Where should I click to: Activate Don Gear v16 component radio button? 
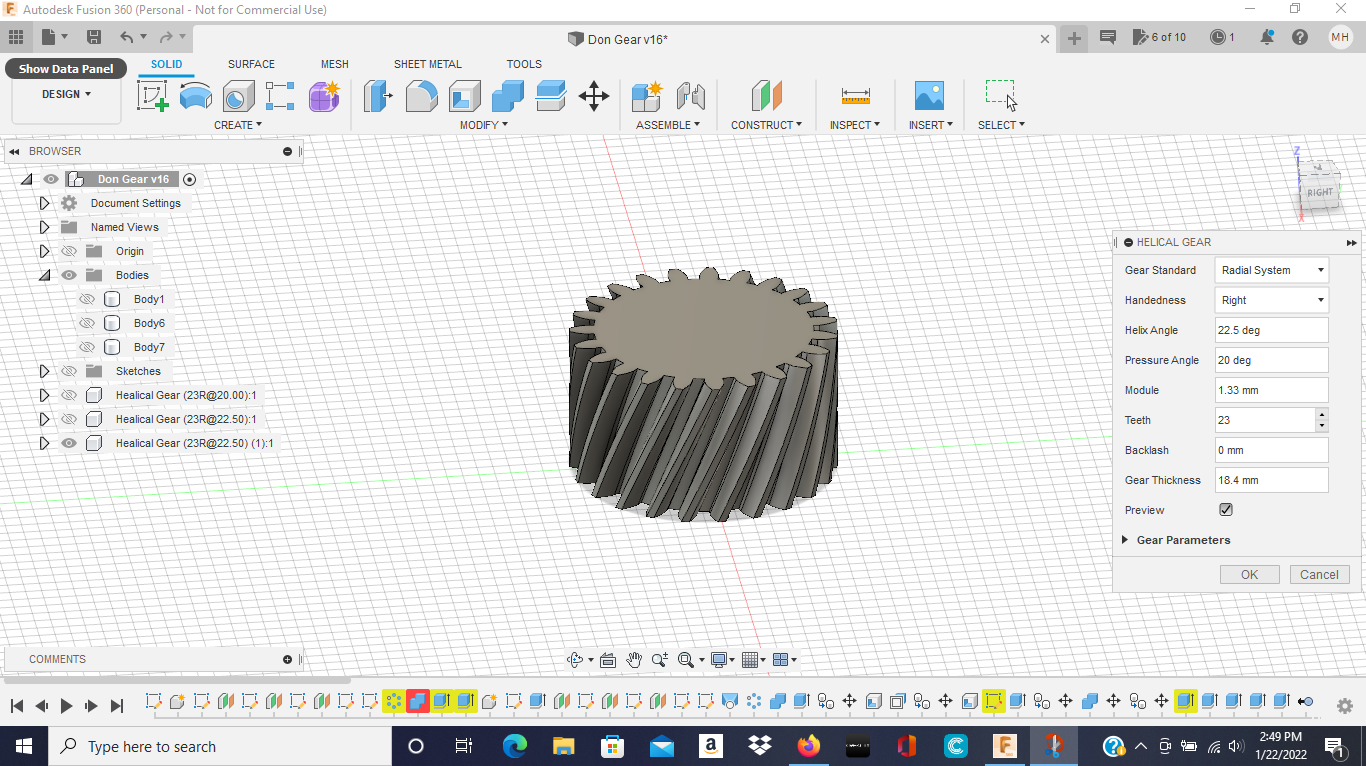pos(190,179)
